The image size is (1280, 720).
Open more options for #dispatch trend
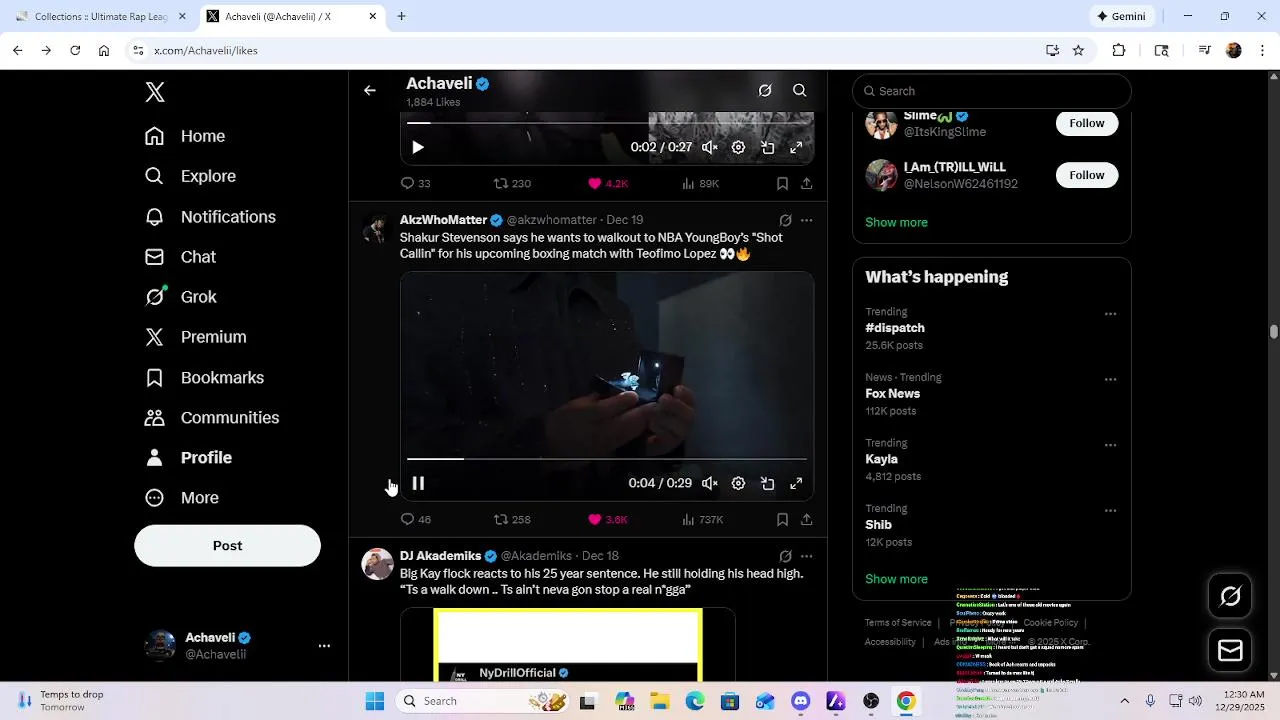(1110, 314)
